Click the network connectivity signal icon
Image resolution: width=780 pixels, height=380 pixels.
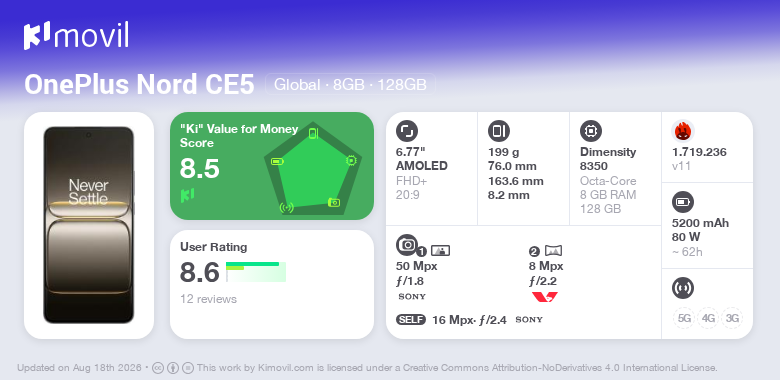(x=682, y=288)
